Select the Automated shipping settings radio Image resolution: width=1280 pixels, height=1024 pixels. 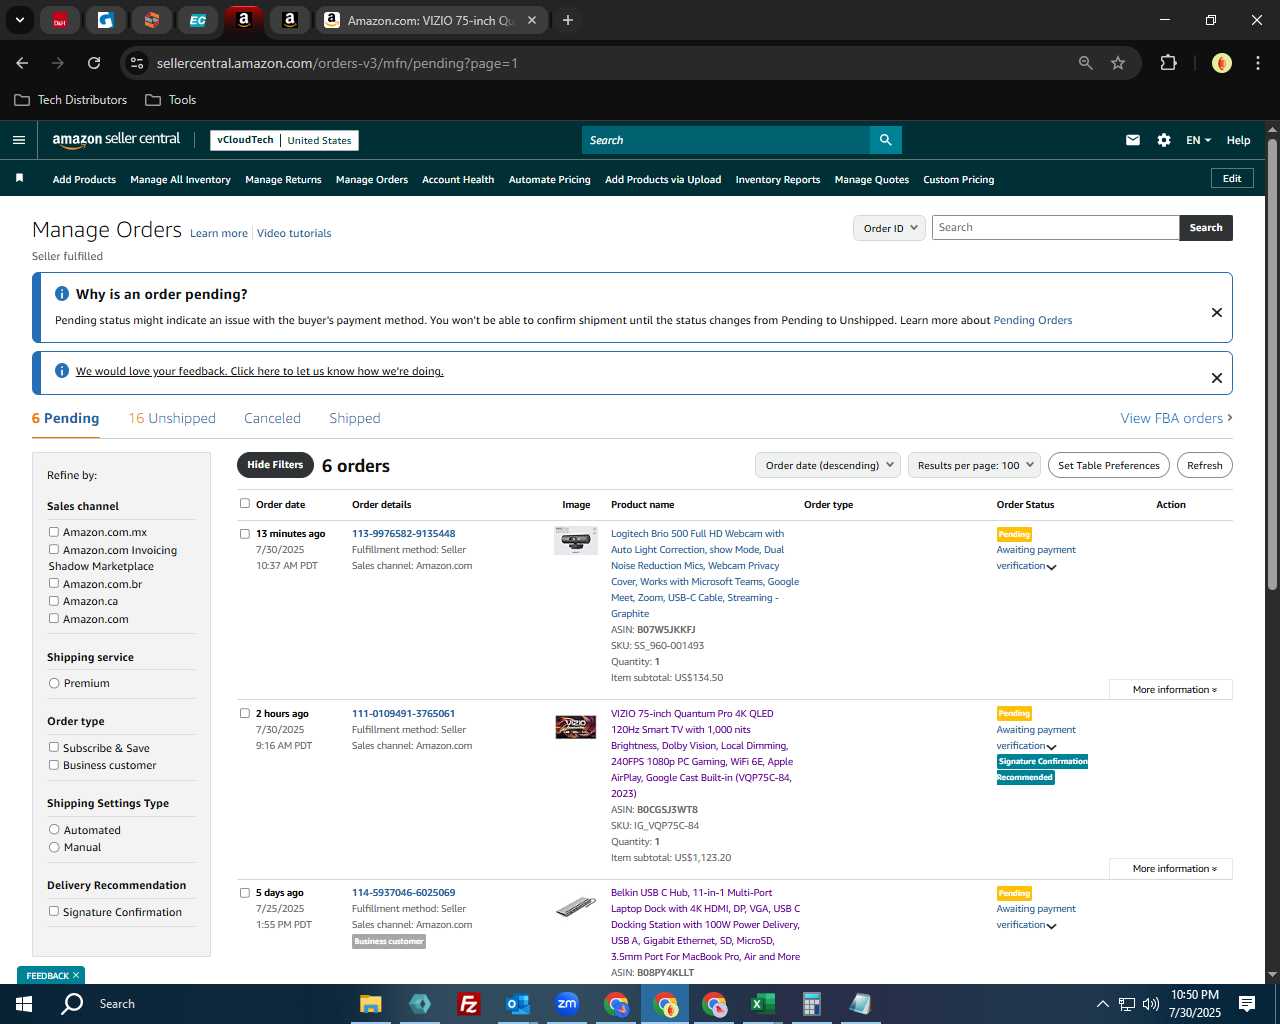54,829
